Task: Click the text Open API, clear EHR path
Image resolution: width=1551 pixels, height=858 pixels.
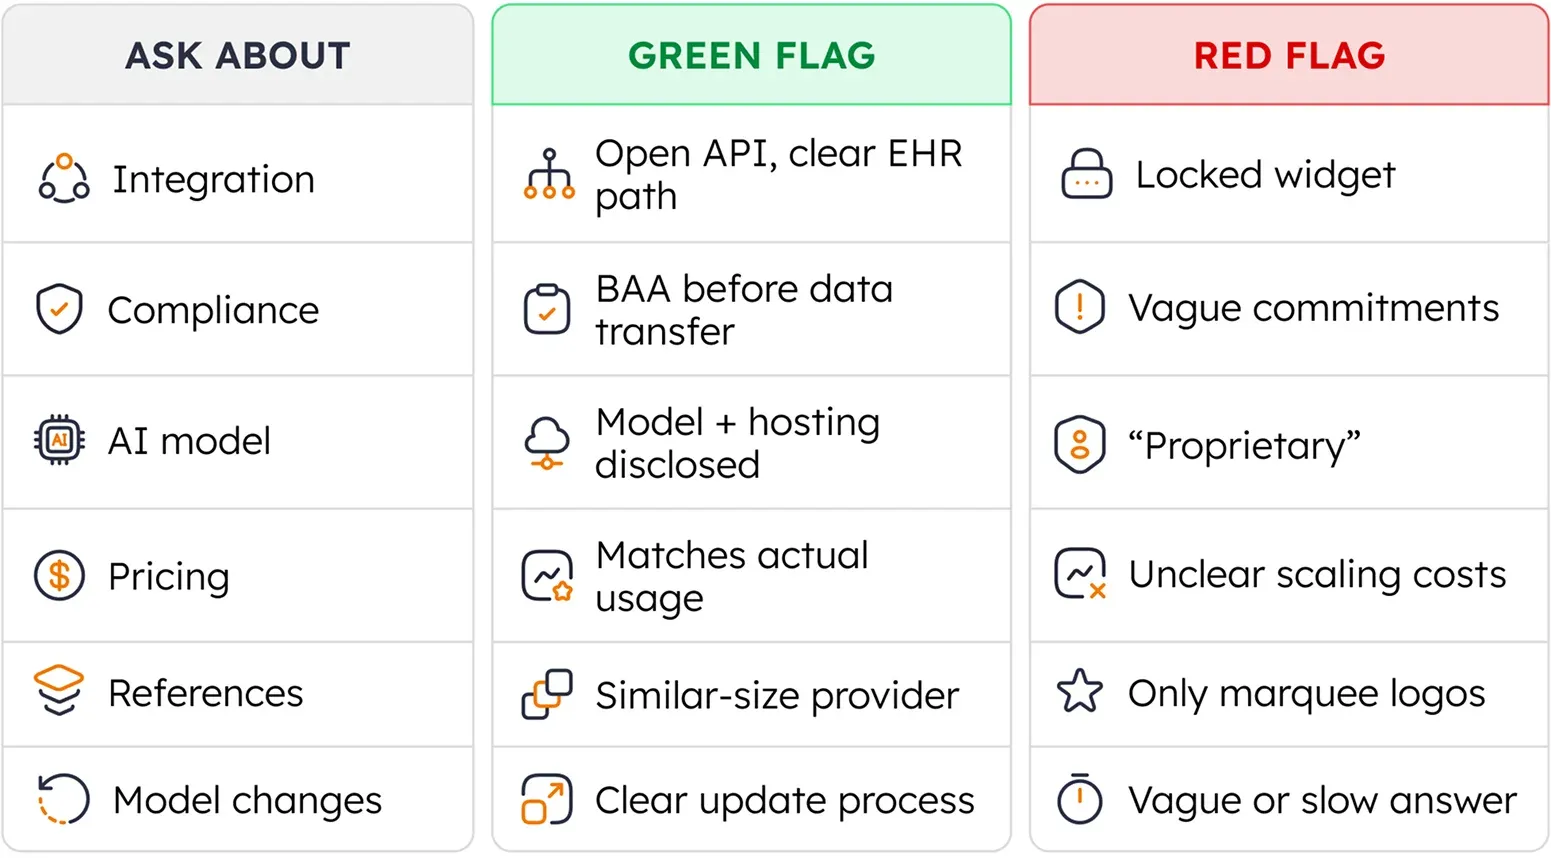Action: pyautogui.click(x=779, y=175)
